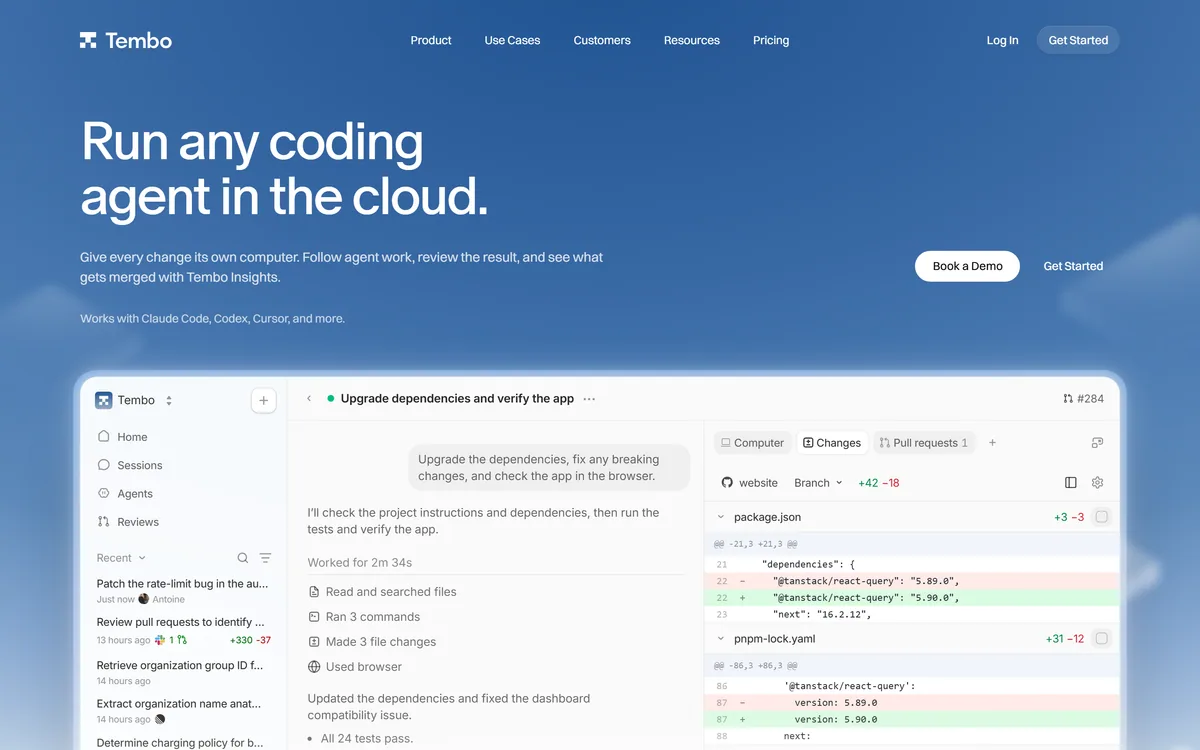Collapse the pnpm-lock.yaml file diff
Viewport: 1200px width, 750px height.
coord(721,638)
